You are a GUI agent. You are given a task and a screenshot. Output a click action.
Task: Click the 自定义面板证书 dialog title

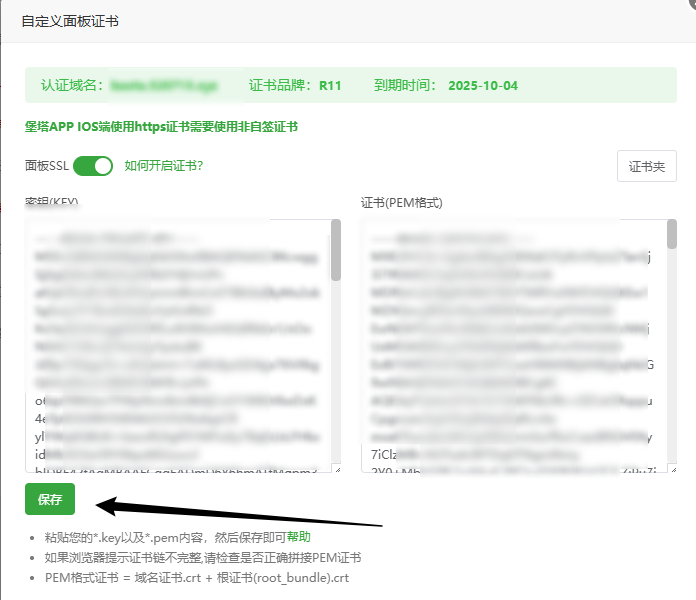(x=69, y=20)
